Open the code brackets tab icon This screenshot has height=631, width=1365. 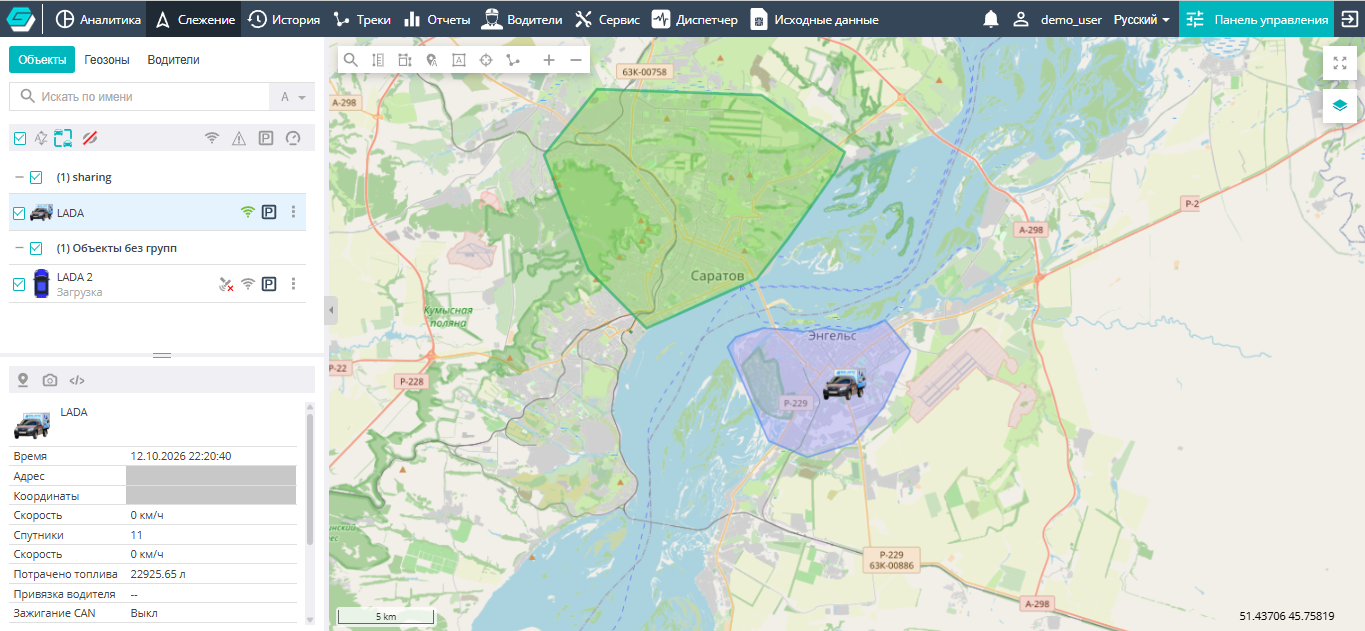[77, 380]
